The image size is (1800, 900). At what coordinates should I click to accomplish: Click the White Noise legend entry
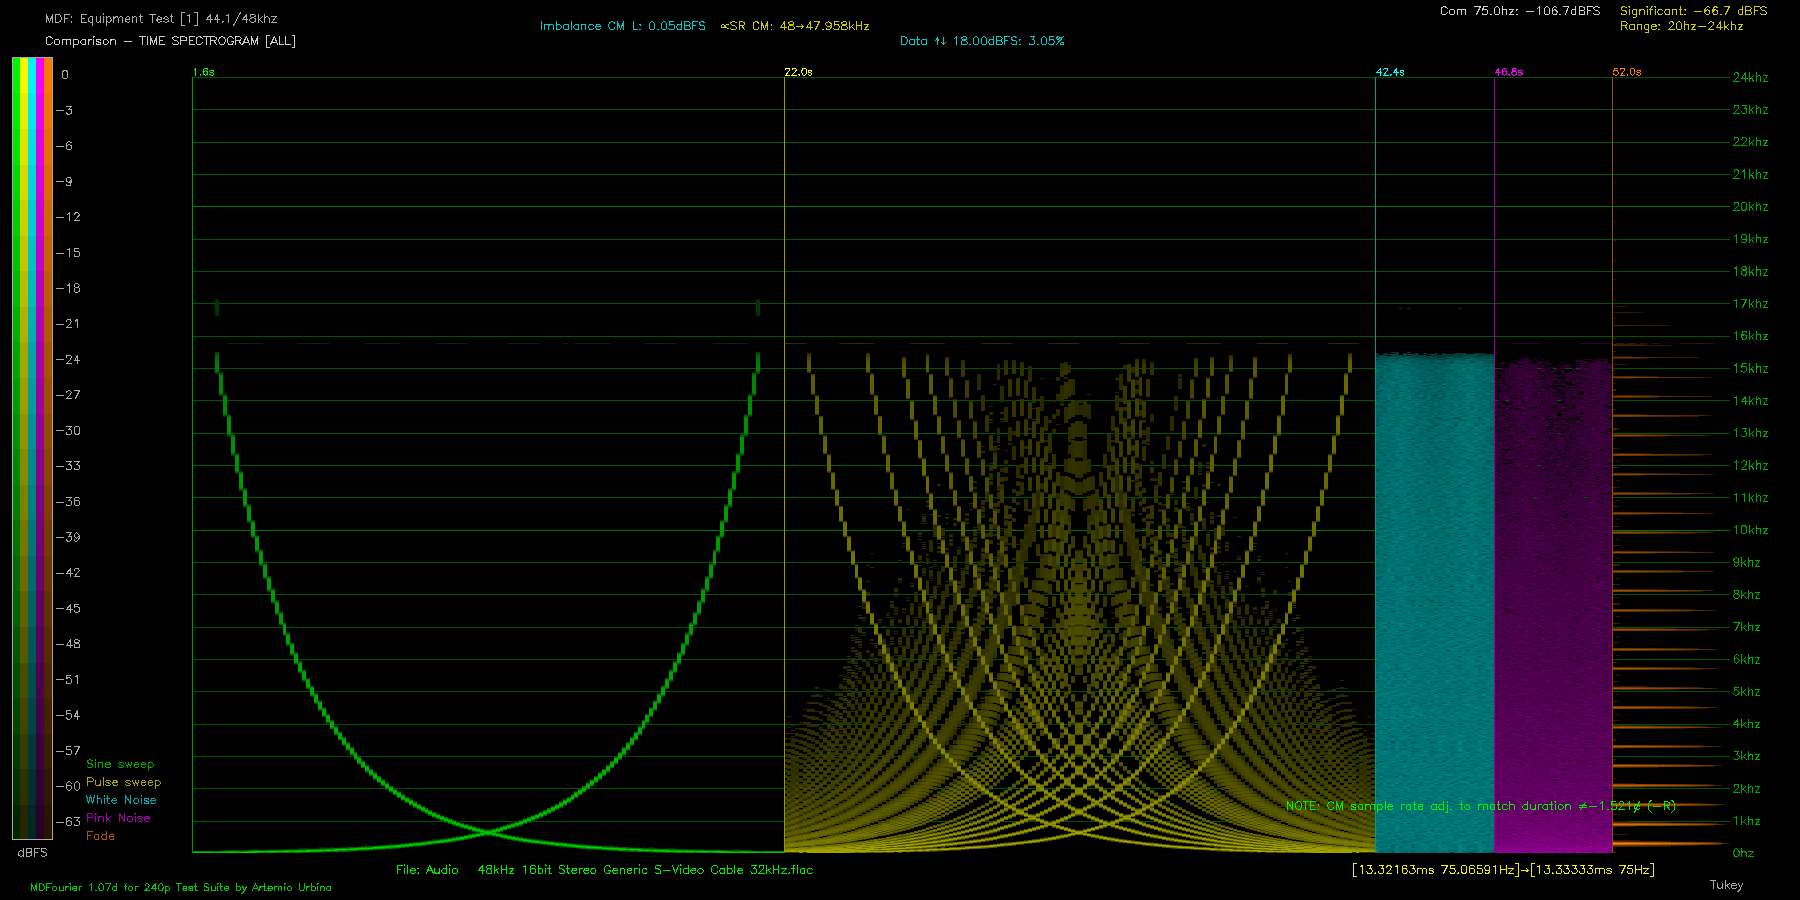coord(121,800)
